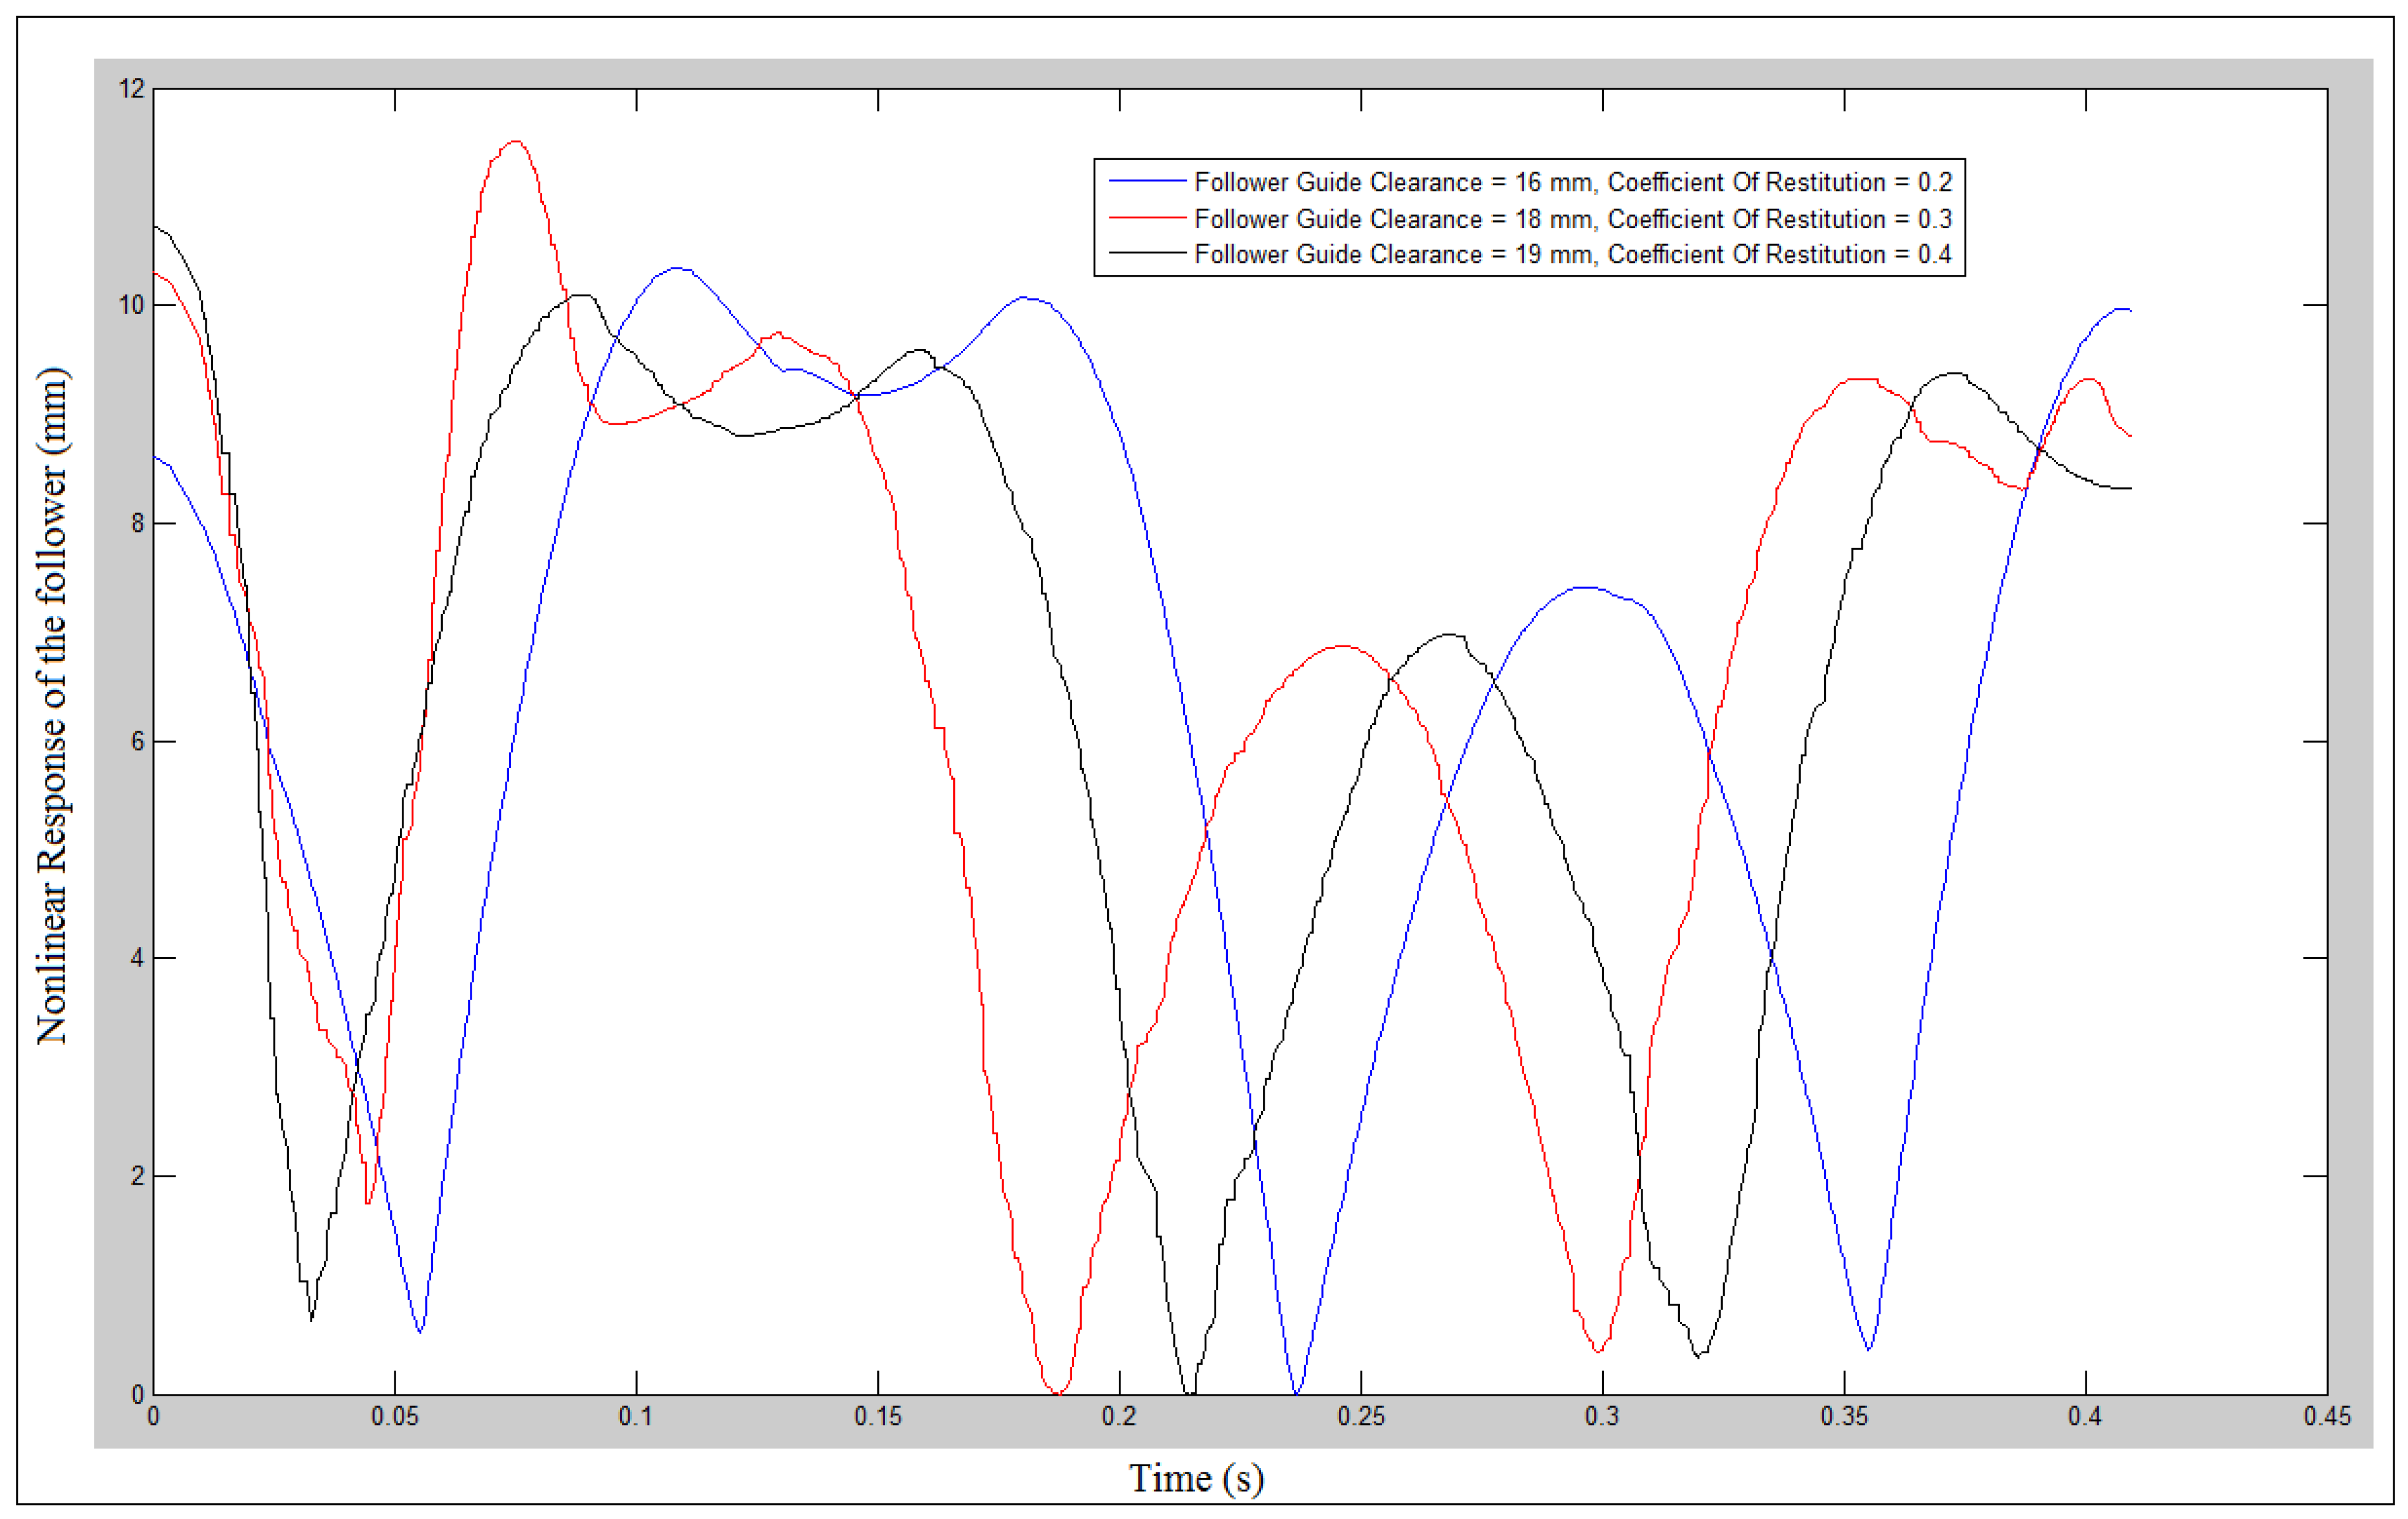The width and height of the screenshot is (2408, 1519).
Task: Click the x-axis tick label 0.2
Action: 1119,1417
